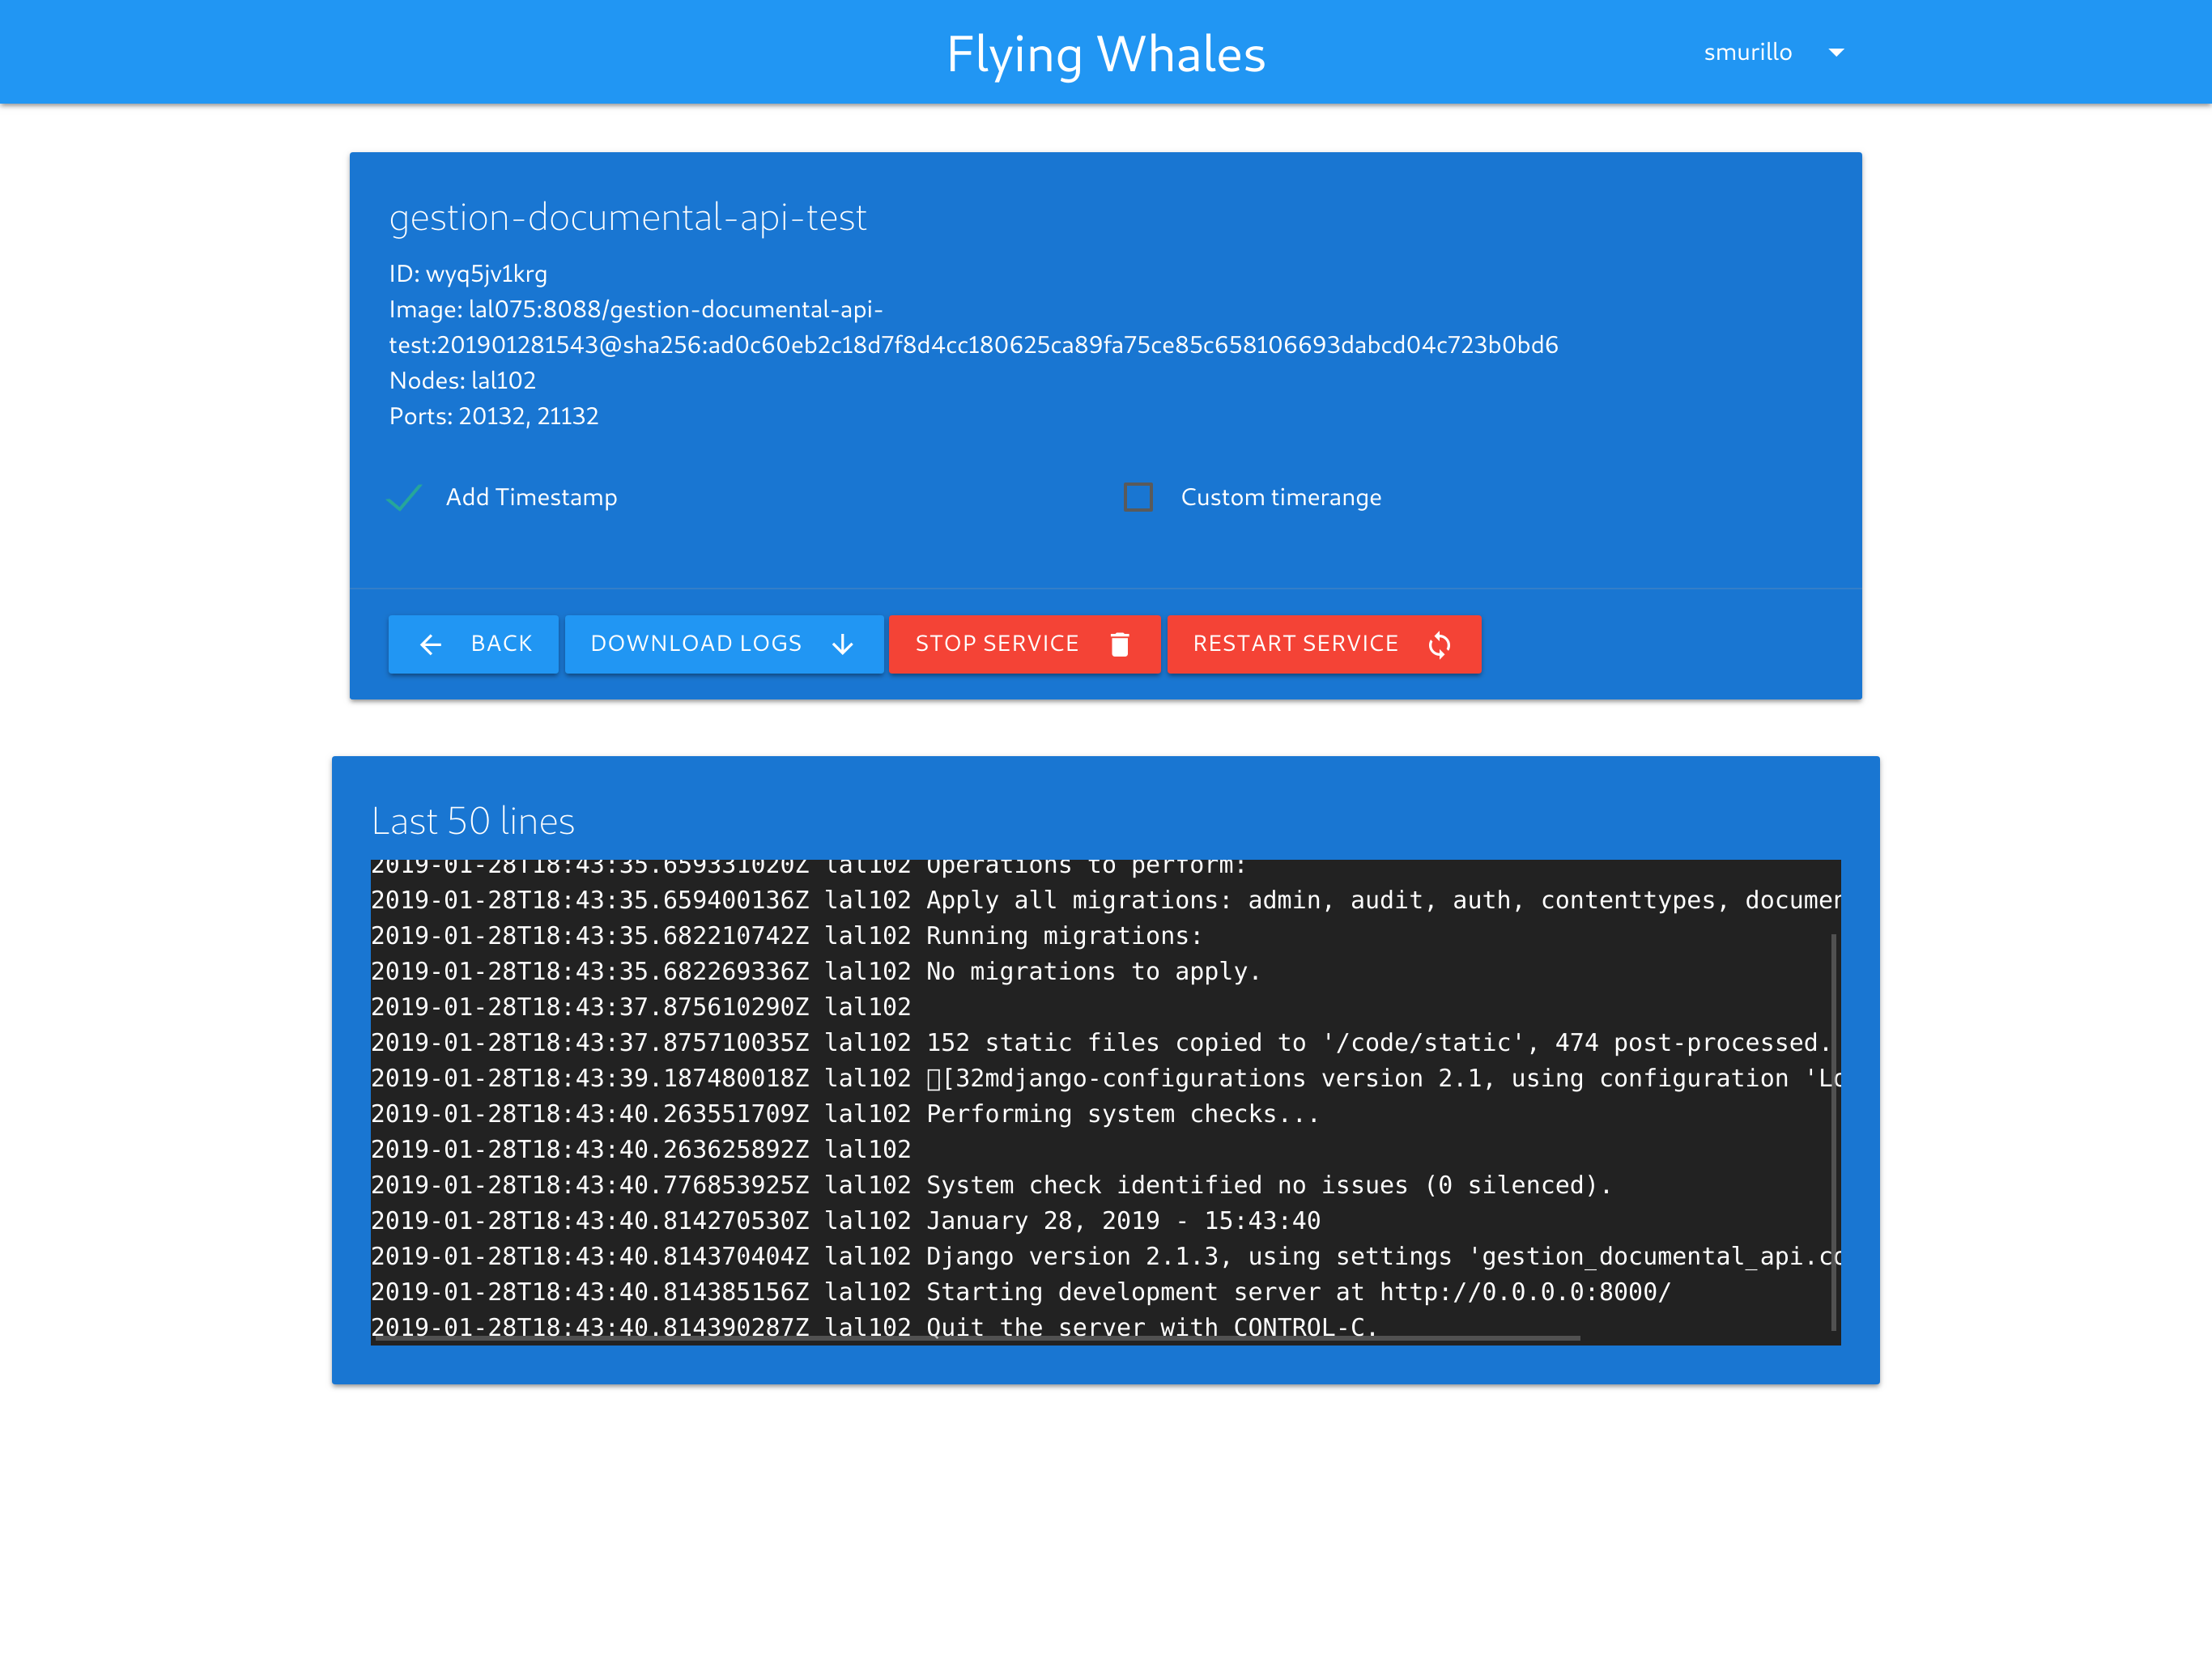
Task: Click the log panel horizontal scrollbar
Action: pyautogui.click(x=975, y=1337)
